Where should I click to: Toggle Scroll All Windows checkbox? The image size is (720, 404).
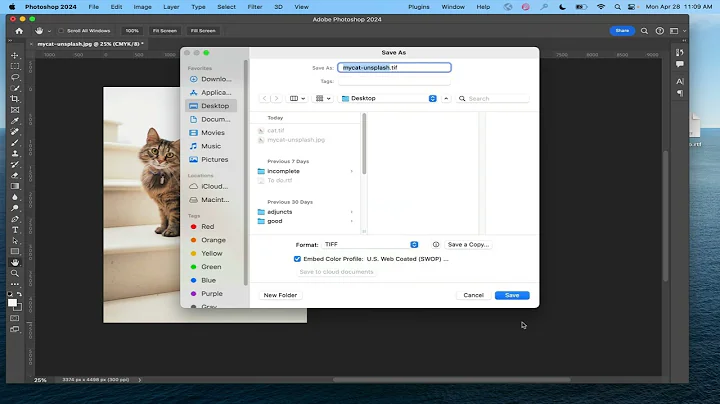pos(61,31)
